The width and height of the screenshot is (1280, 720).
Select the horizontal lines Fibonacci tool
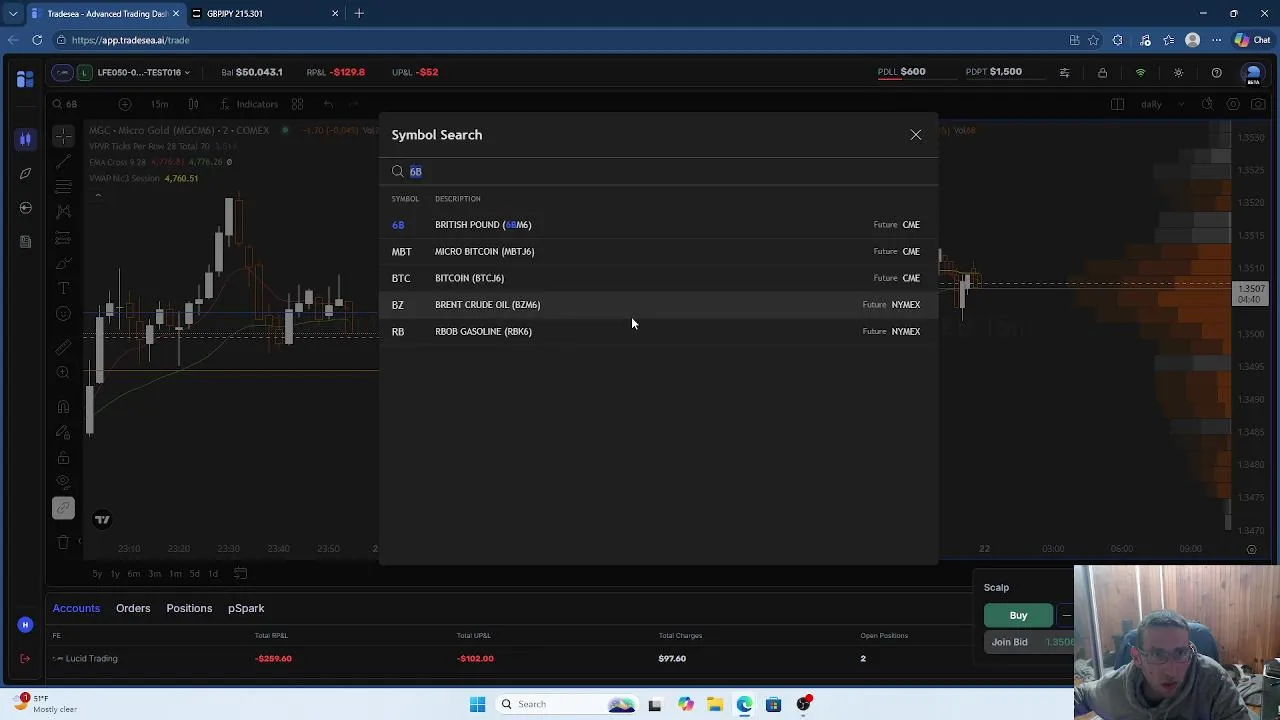(63, 186)
